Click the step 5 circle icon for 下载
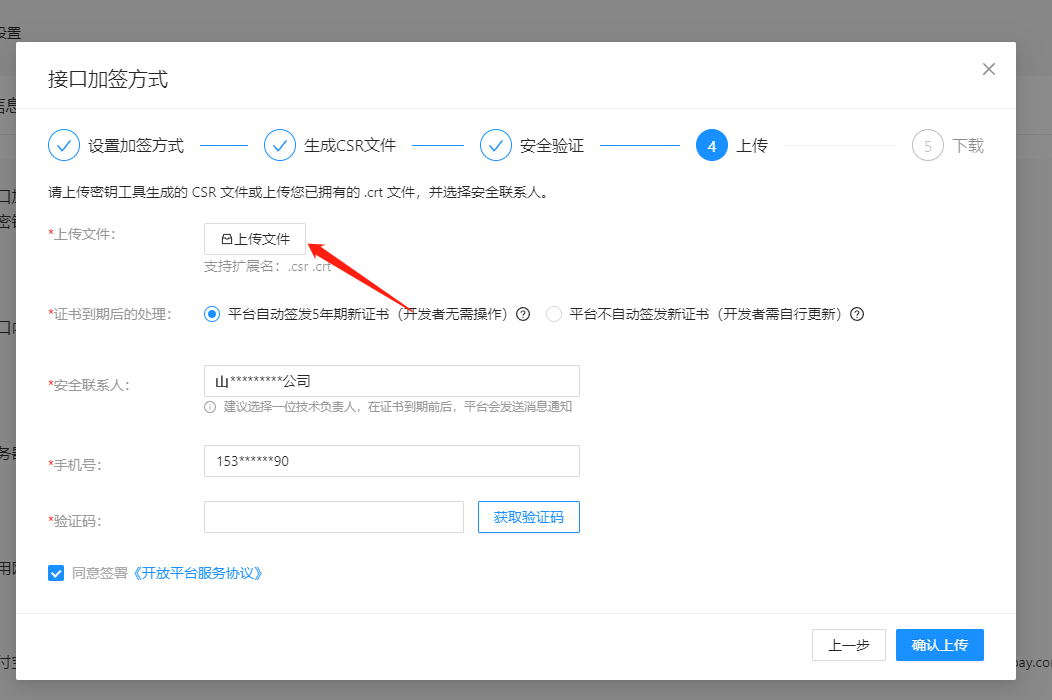Screen dimensions: 1052x700 (x=928, y=145)
